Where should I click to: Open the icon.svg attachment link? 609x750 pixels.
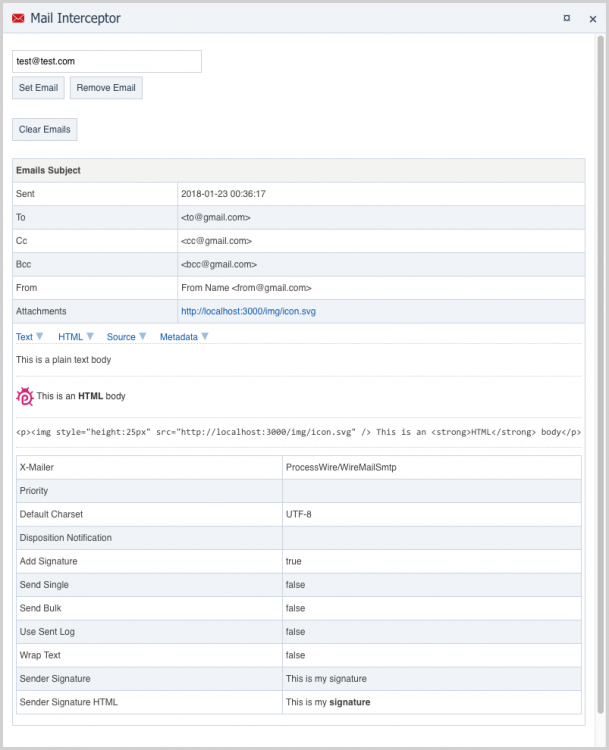point(248,312)
